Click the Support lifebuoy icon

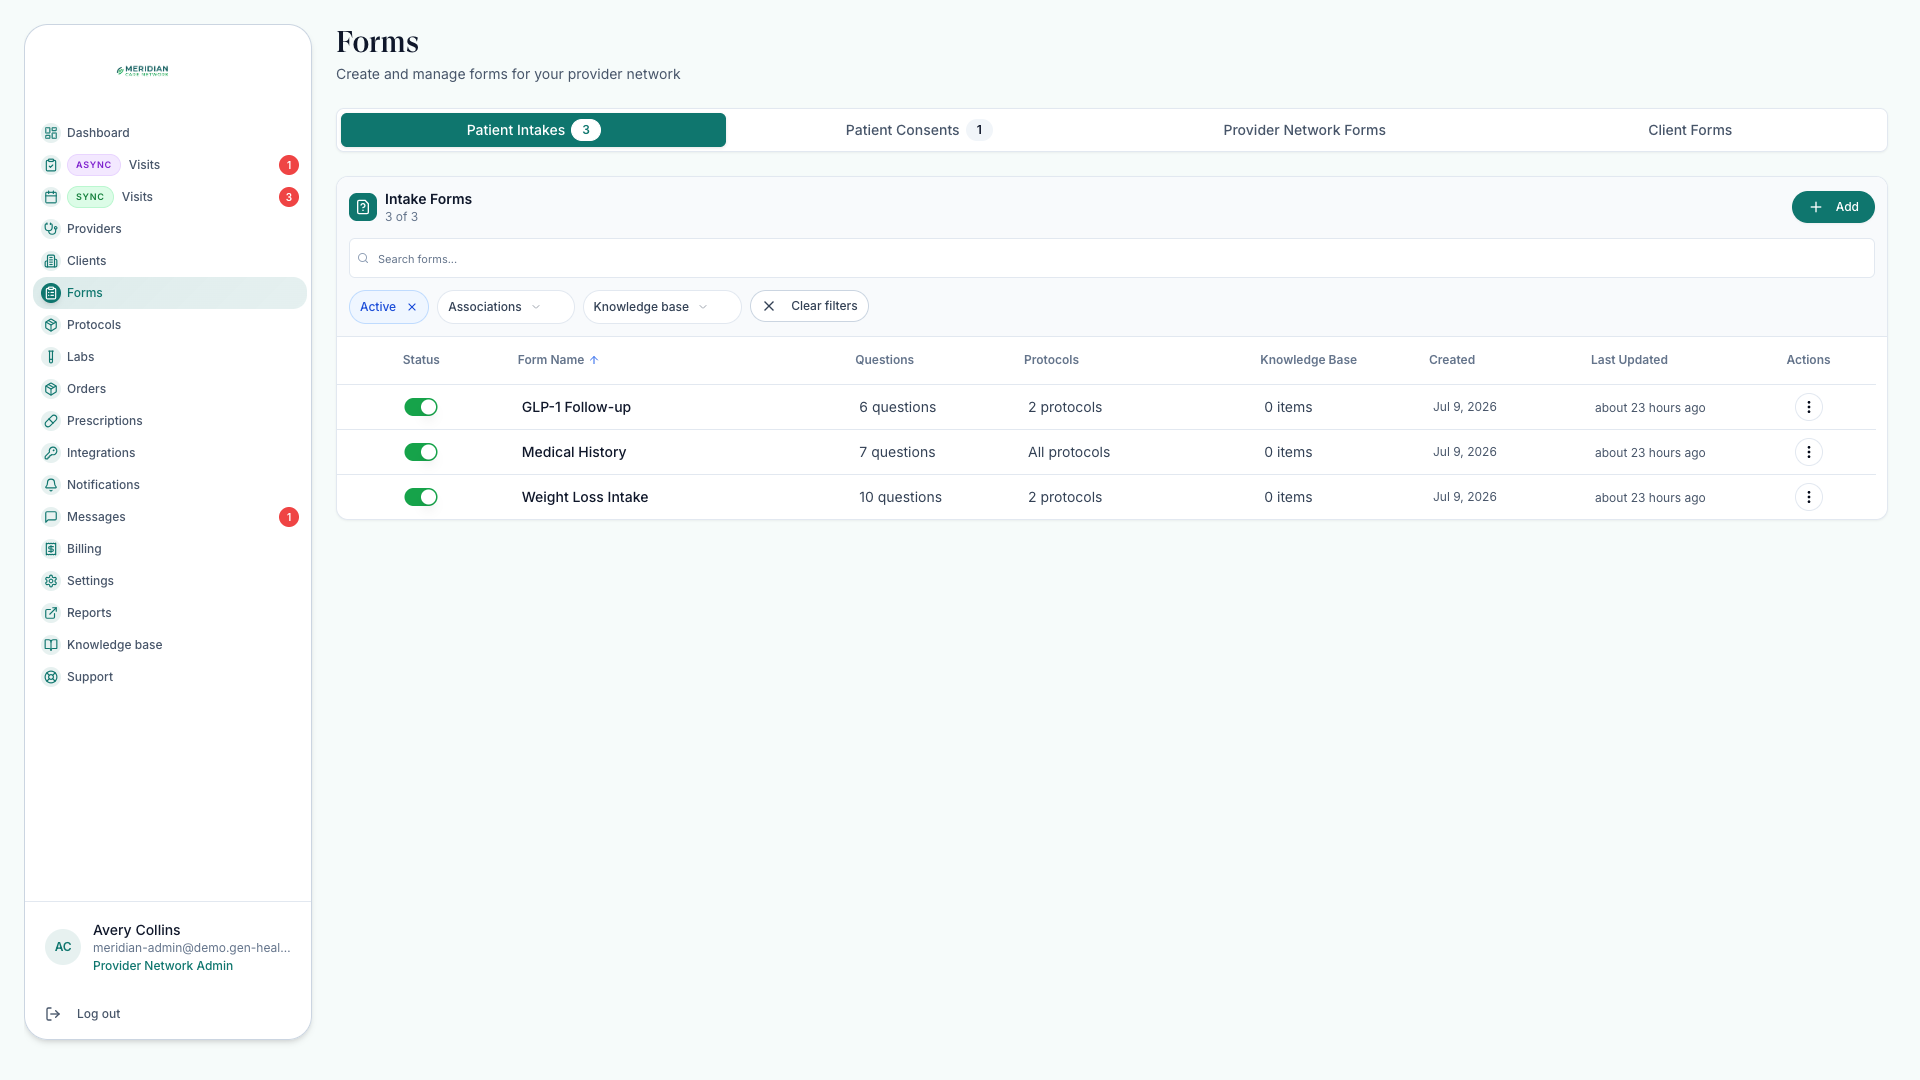(x=51, y=677)
